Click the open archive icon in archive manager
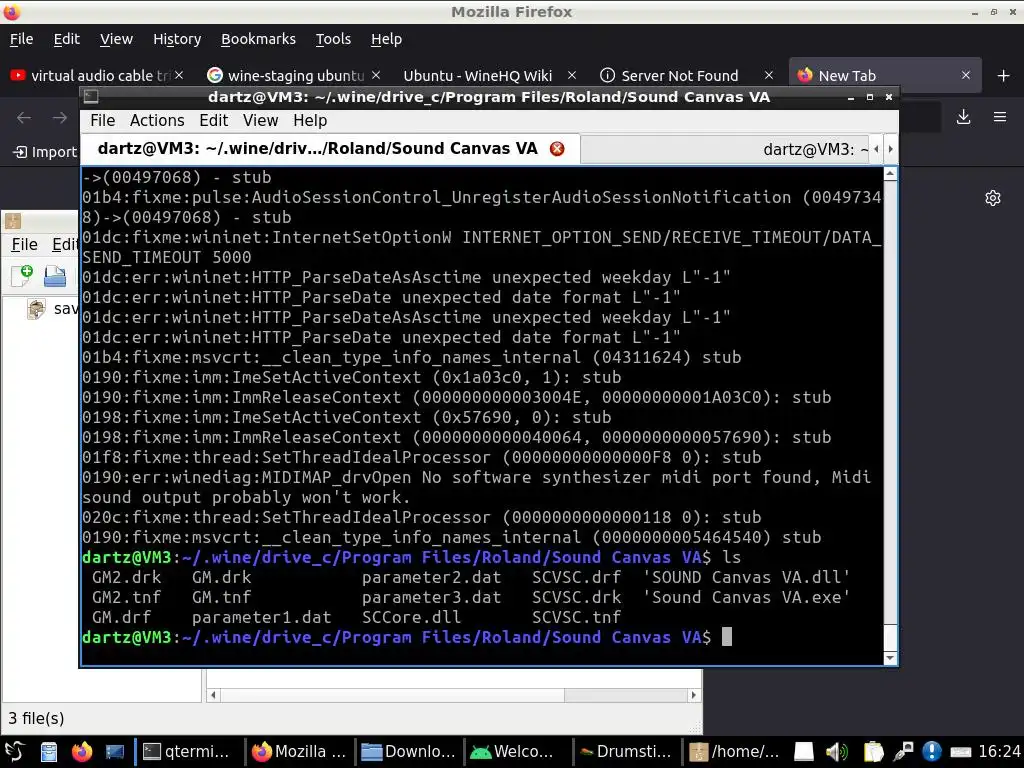The height and width of the screenshot is (768, 1024). 55,276
